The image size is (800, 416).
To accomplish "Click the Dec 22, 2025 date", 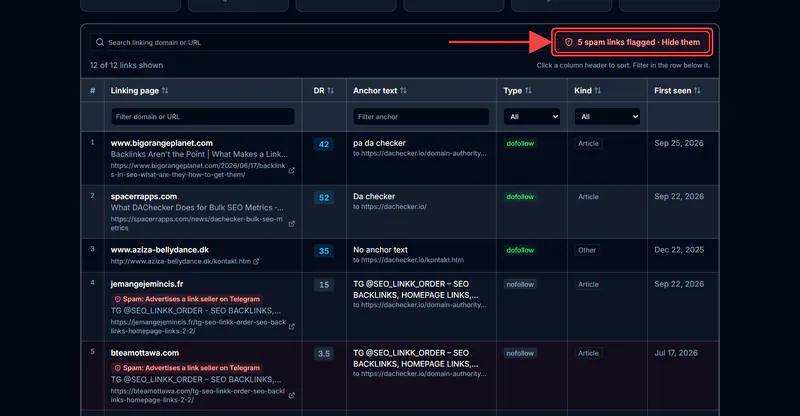I will pos(679,250).
